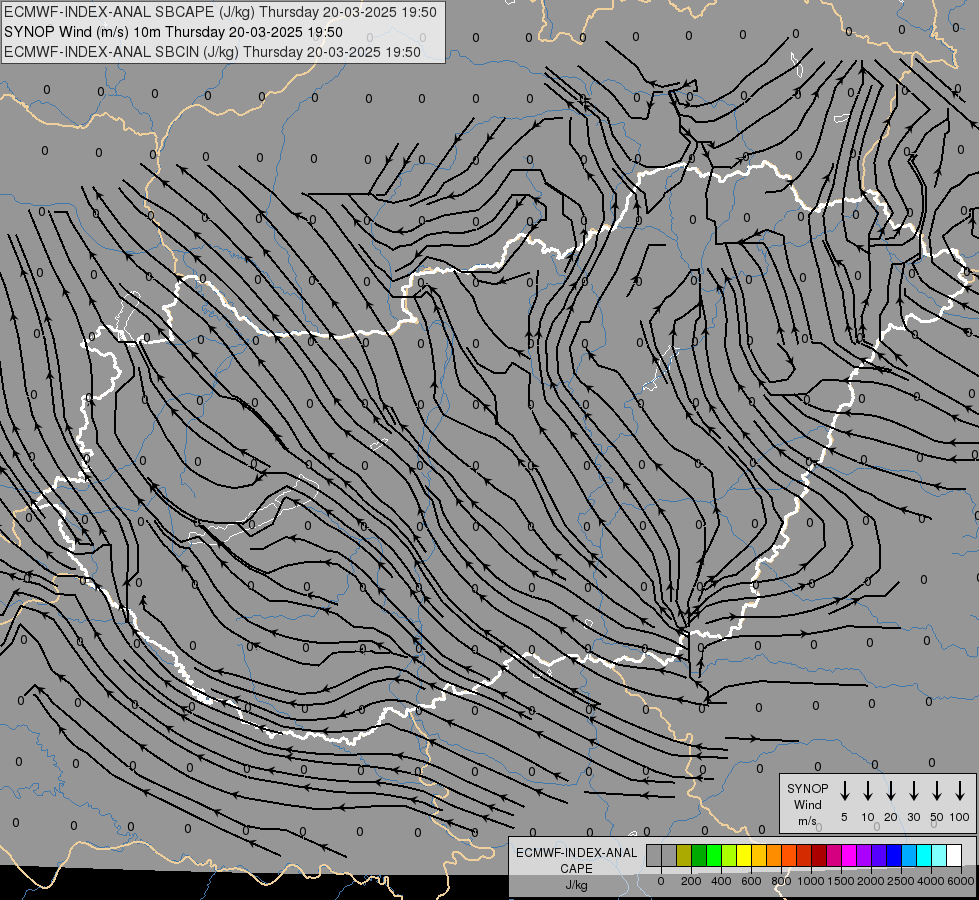Select the olive swatch in the CAPE scale
This screenshot has height=900, width=979.
pyautogui.click(x=684, y=855)
